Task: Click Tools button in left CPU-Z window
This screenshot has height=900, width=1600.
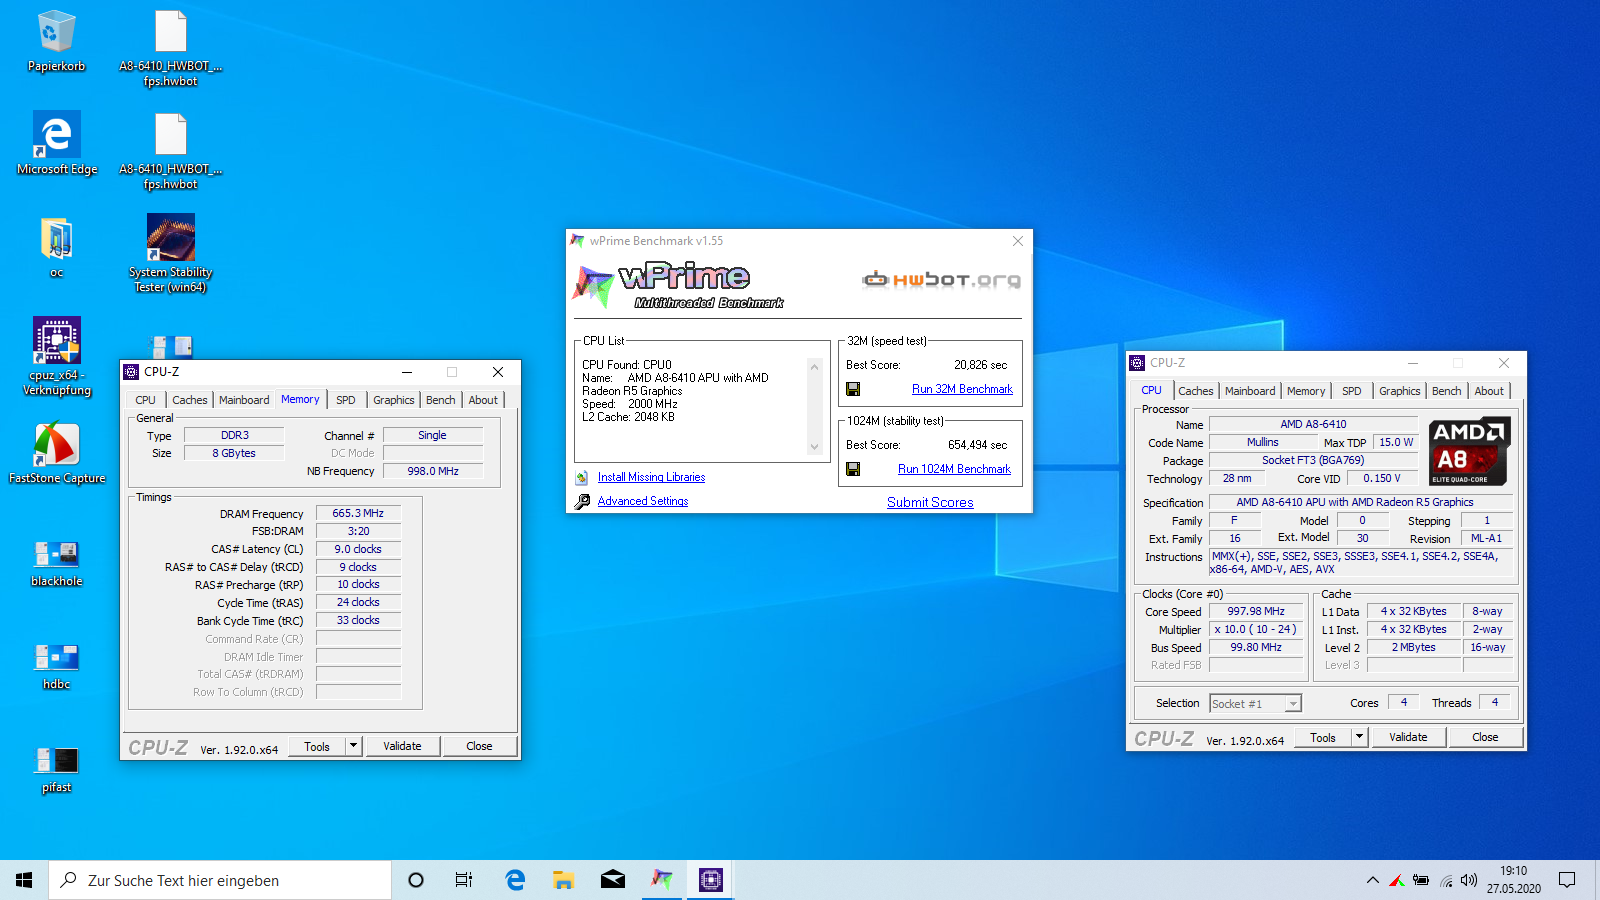Action: point(317,746)
